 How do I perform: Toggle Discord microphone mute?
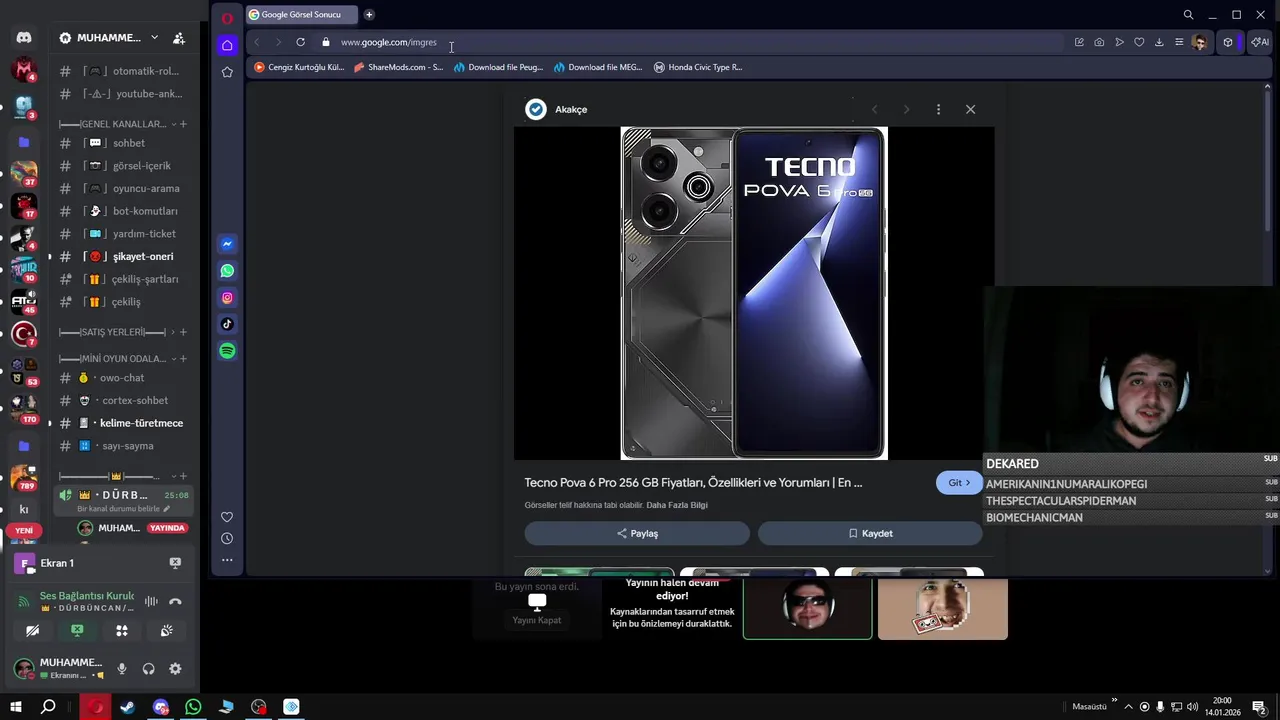(x=122, y=669)
